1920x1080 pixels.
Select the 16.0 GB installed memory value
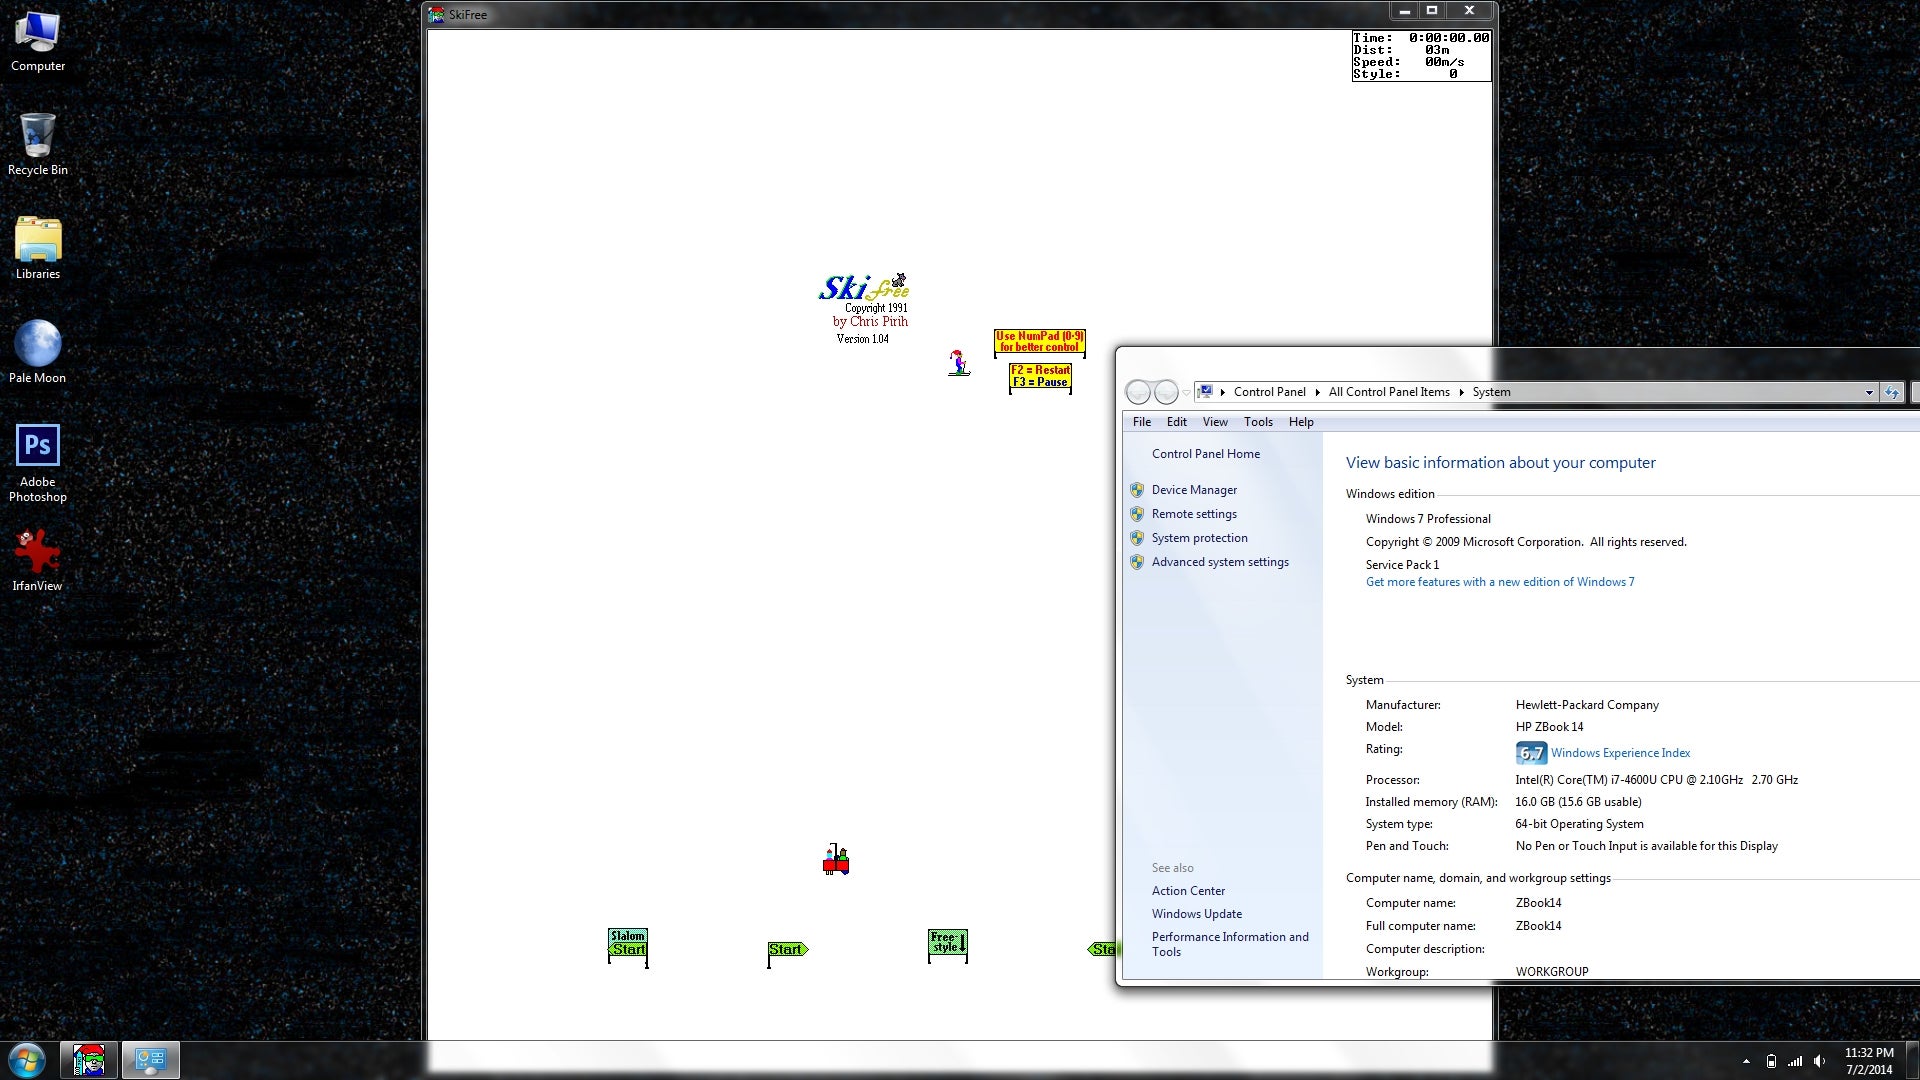(1578, 802)
